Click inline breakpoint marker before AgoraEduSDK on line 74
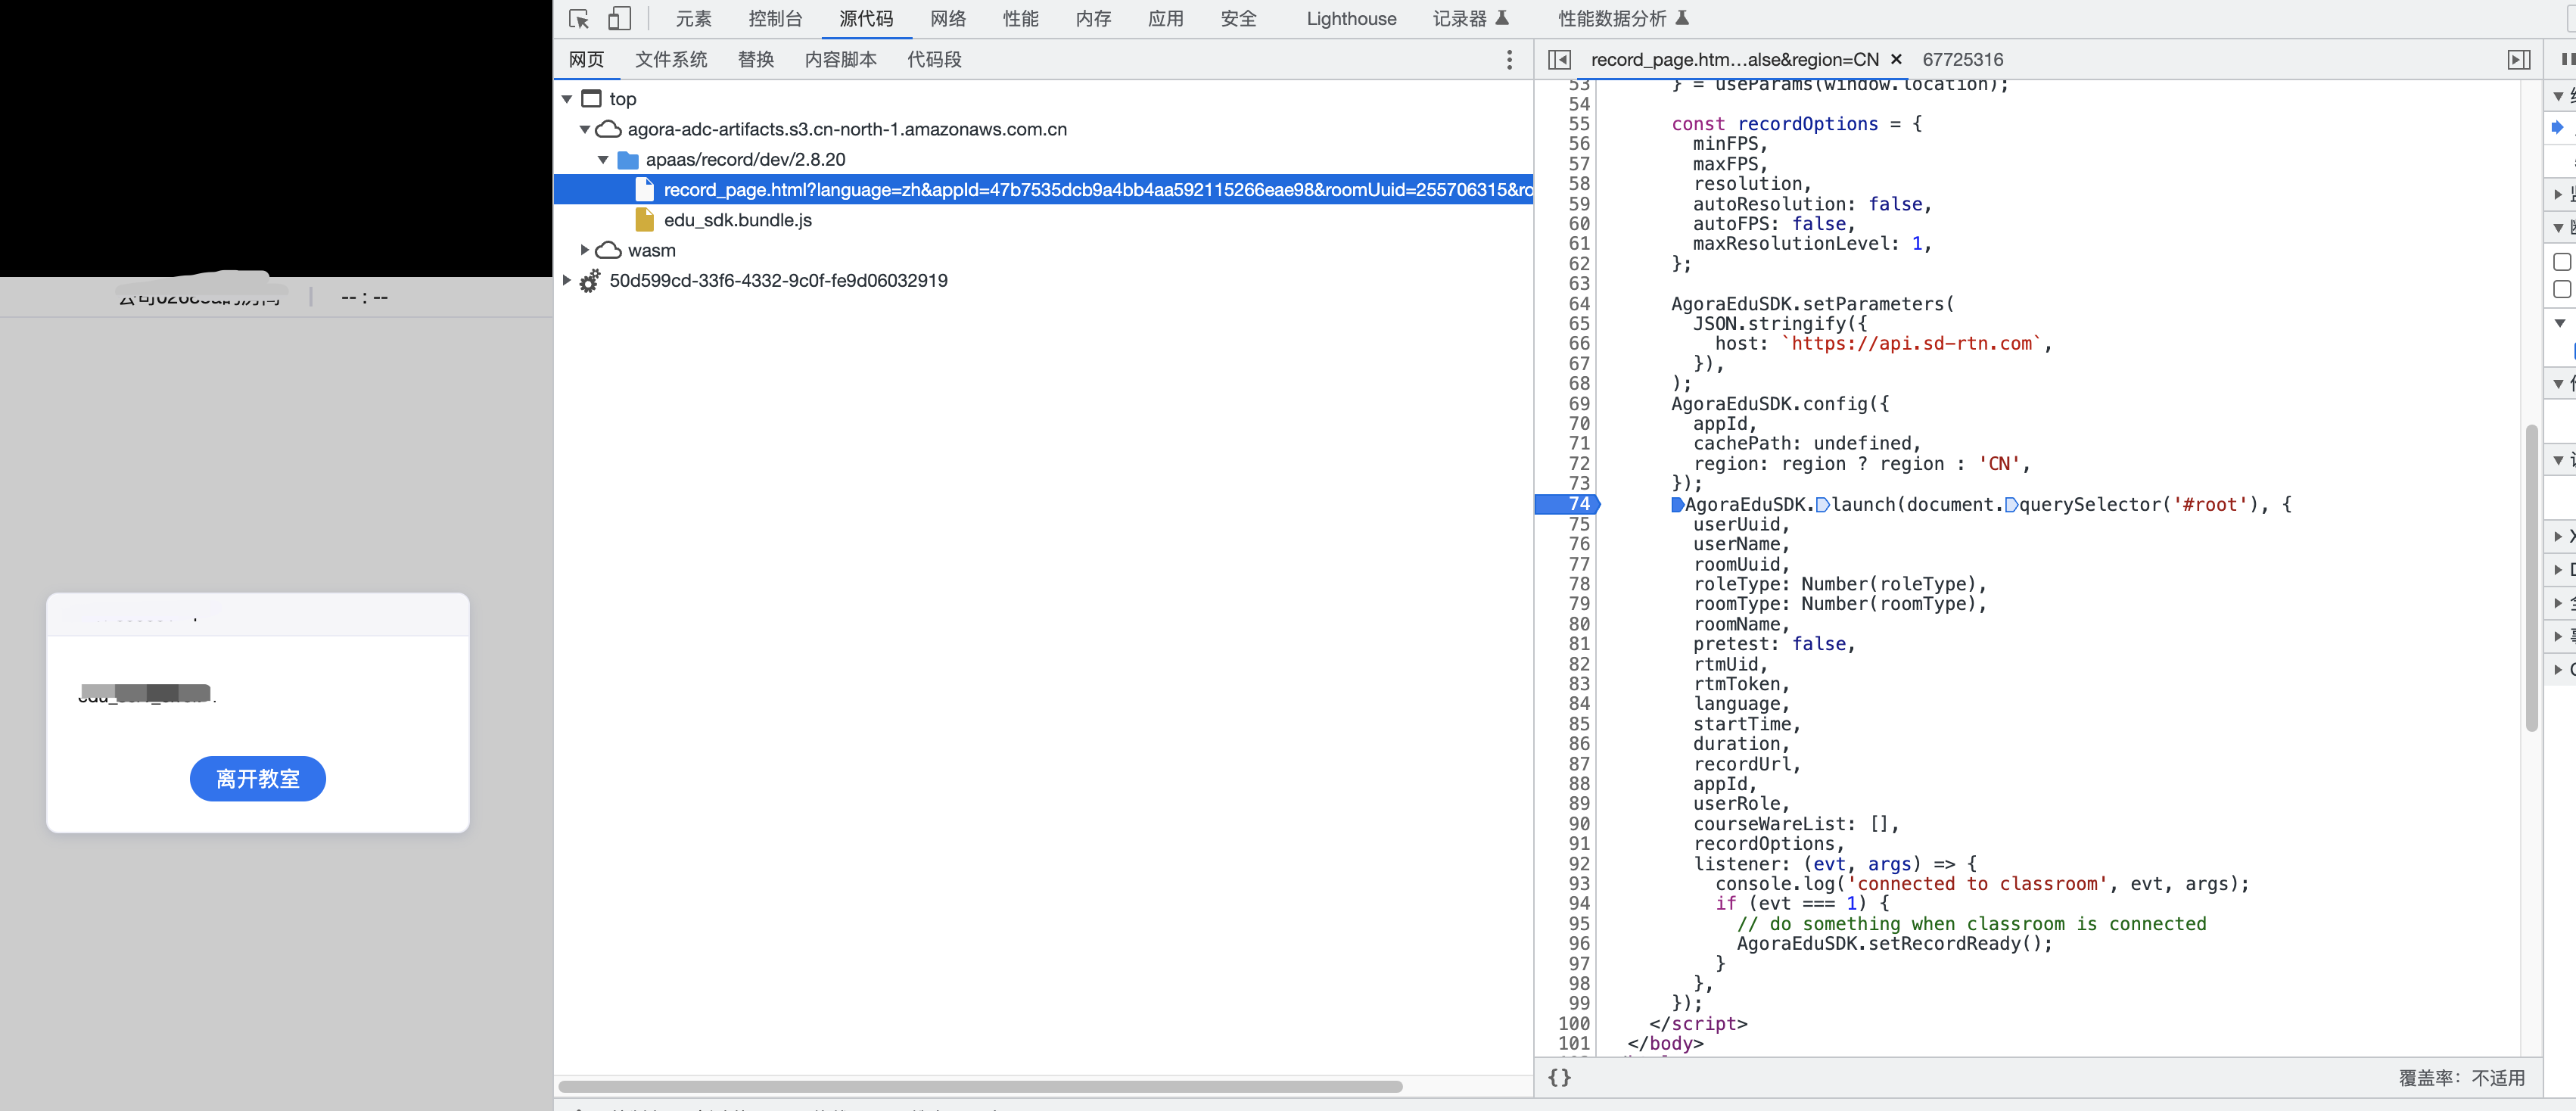Screen dimensions: 2576x1111 pos(1677,505)
